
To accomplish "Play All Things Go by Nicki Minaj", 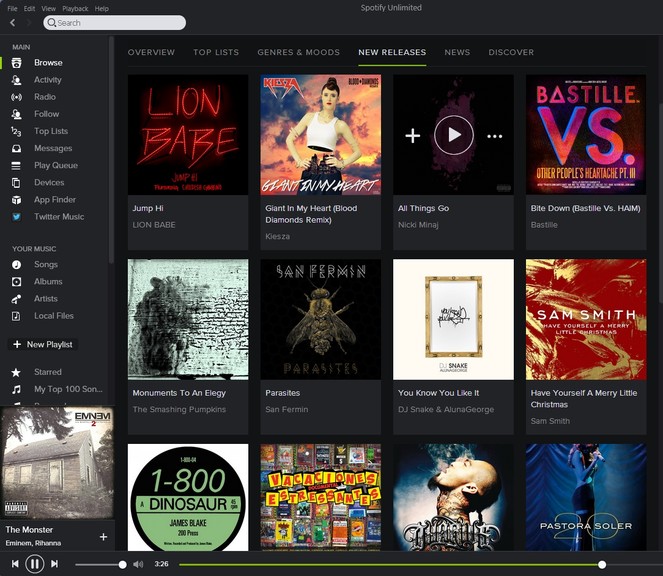I will point(454,135).
